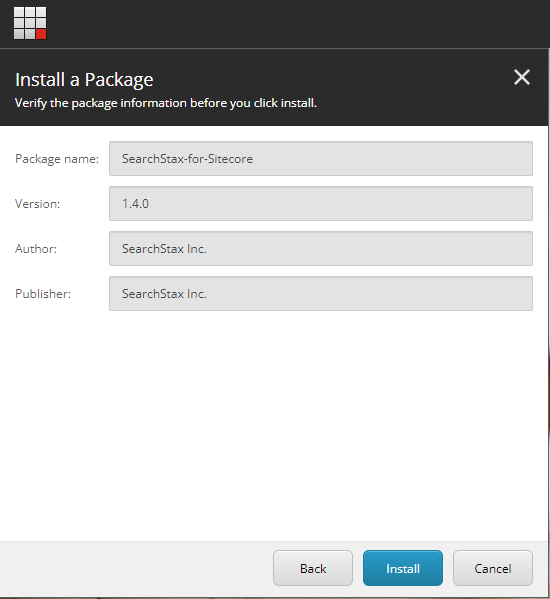Click the empty white dialog body area

(274, 424)
